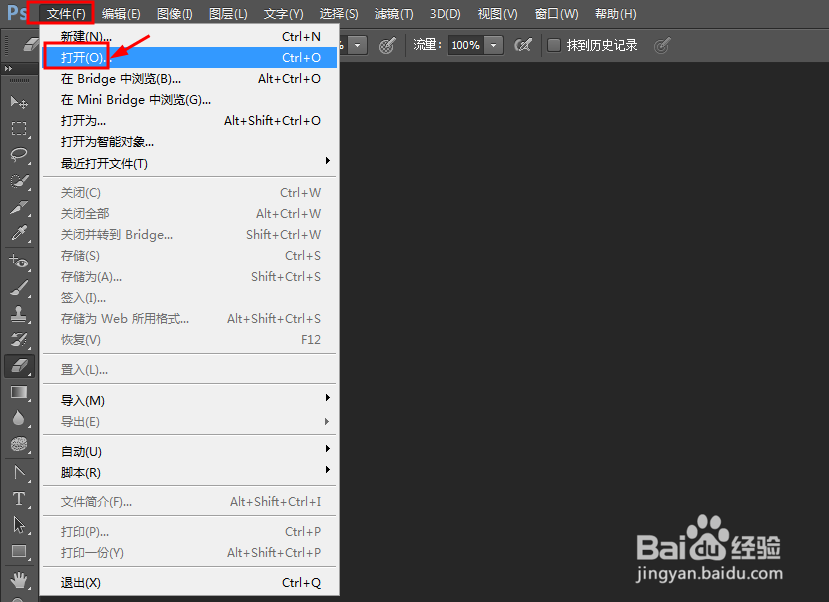Open the 流量 percentage dropdown arrow
The width and height of the screenshot is (829, 602).
(493, 45)
